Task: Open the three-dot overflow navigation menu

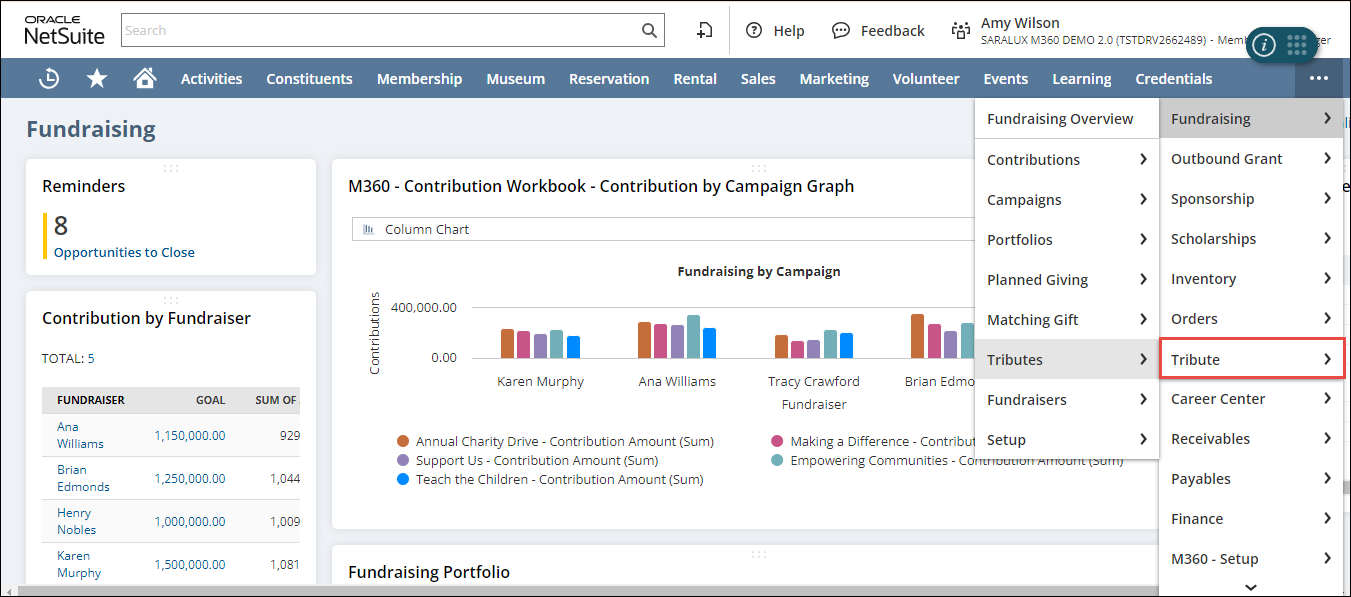Action: pyautogui.click(x=1319, y=78)
